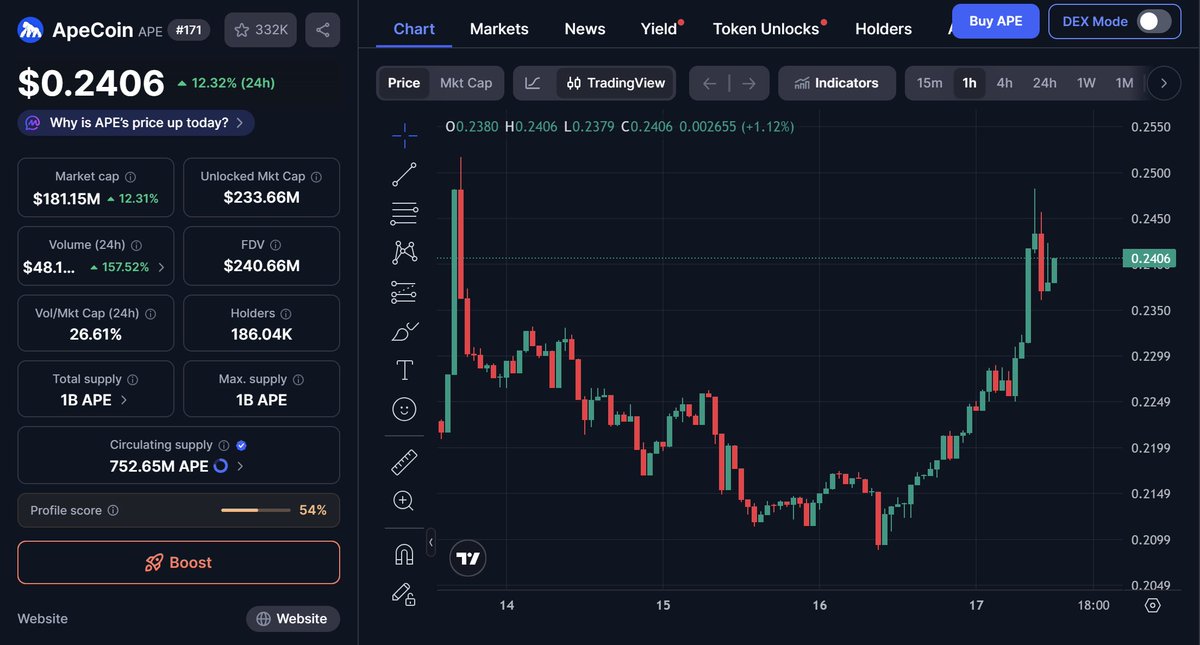Toggle lock all drawing tools
The height and width of the screenshot is (645, 1200).
(404, 594)
